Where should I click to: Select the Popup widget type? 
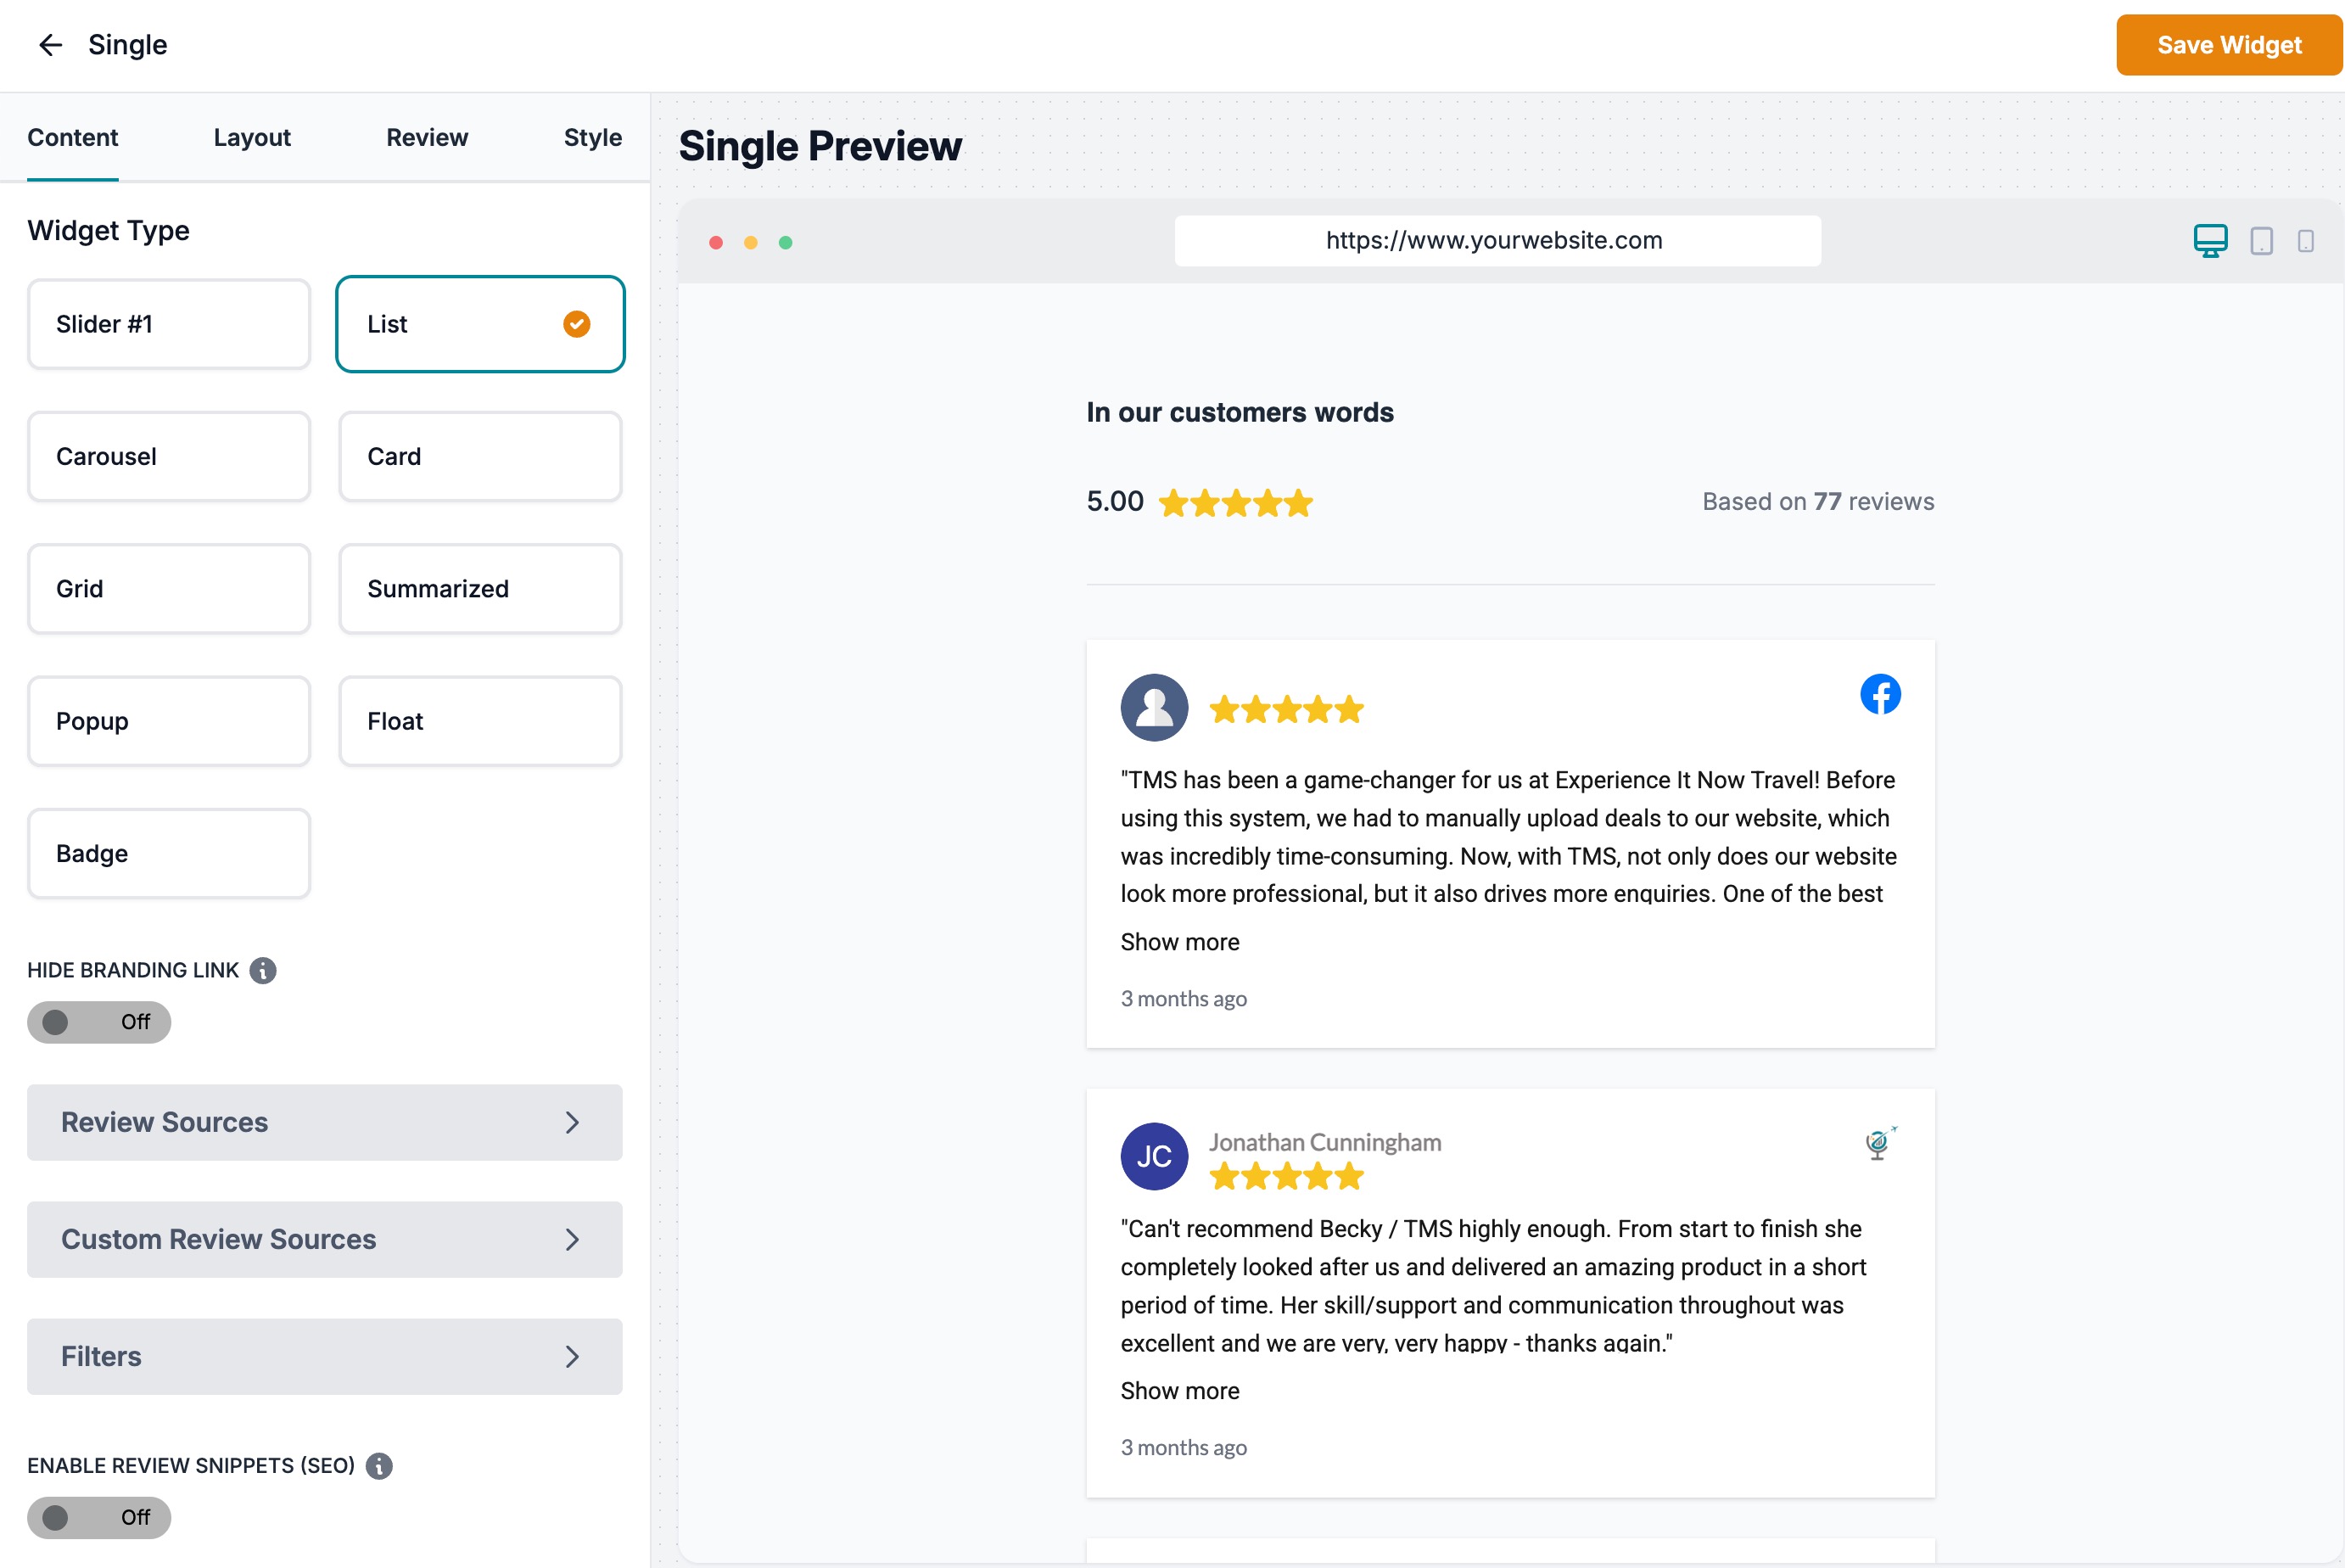coord(169,721)
